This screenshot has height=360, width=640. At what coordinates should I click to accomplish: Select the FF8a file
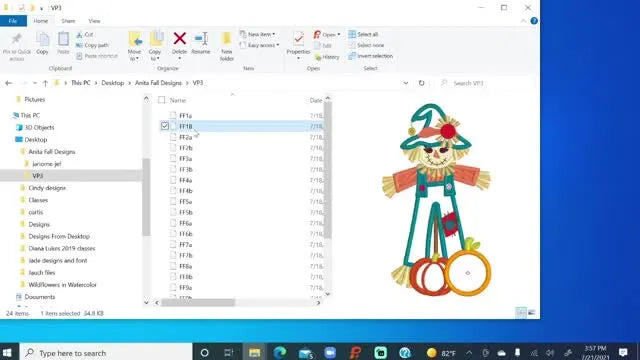click(x=185, y=266)
